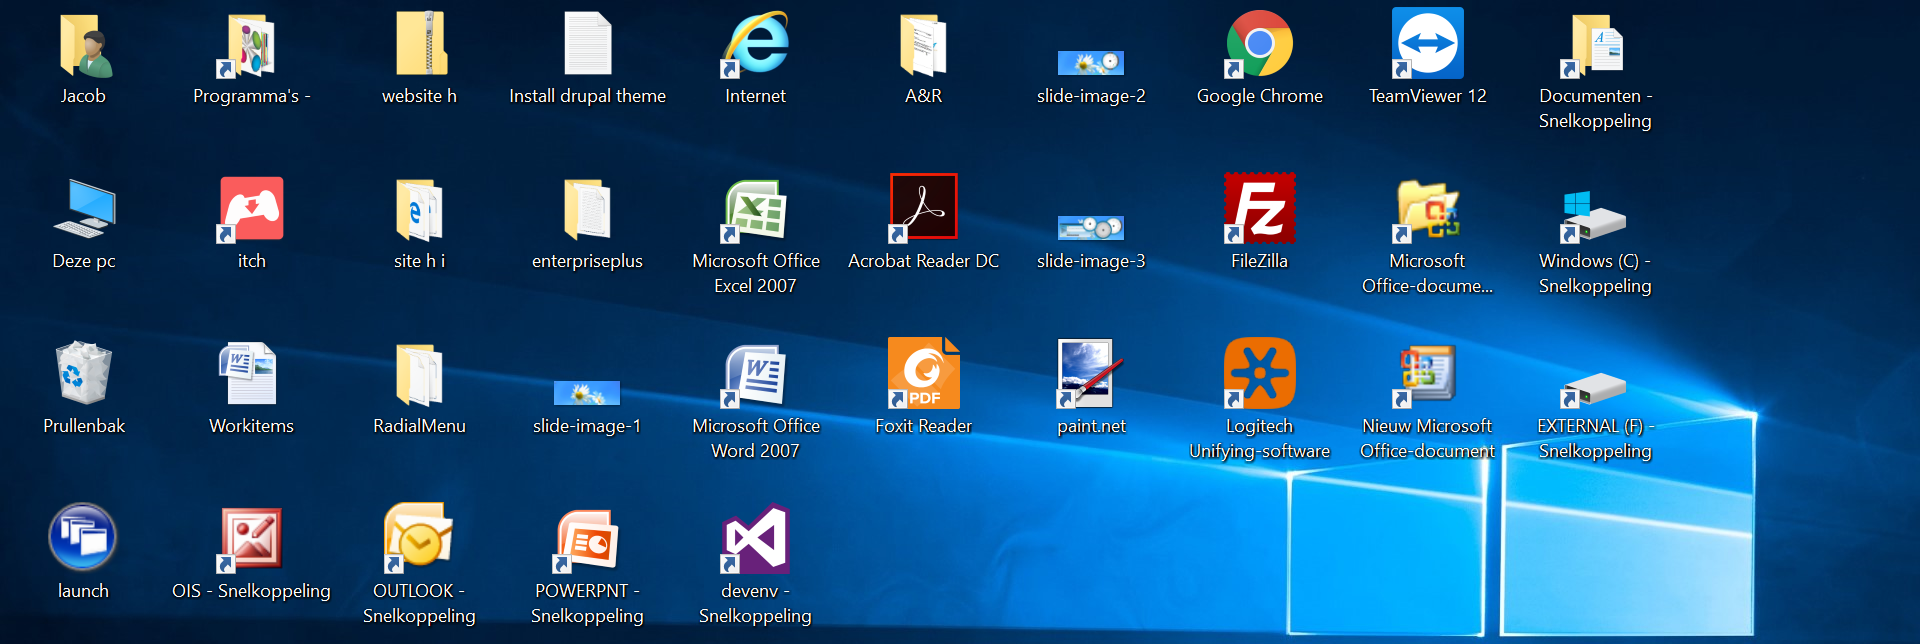Select the slide-image-1 picture file
This screenshot has width=1920, height=644.
[x=587, y=393]
